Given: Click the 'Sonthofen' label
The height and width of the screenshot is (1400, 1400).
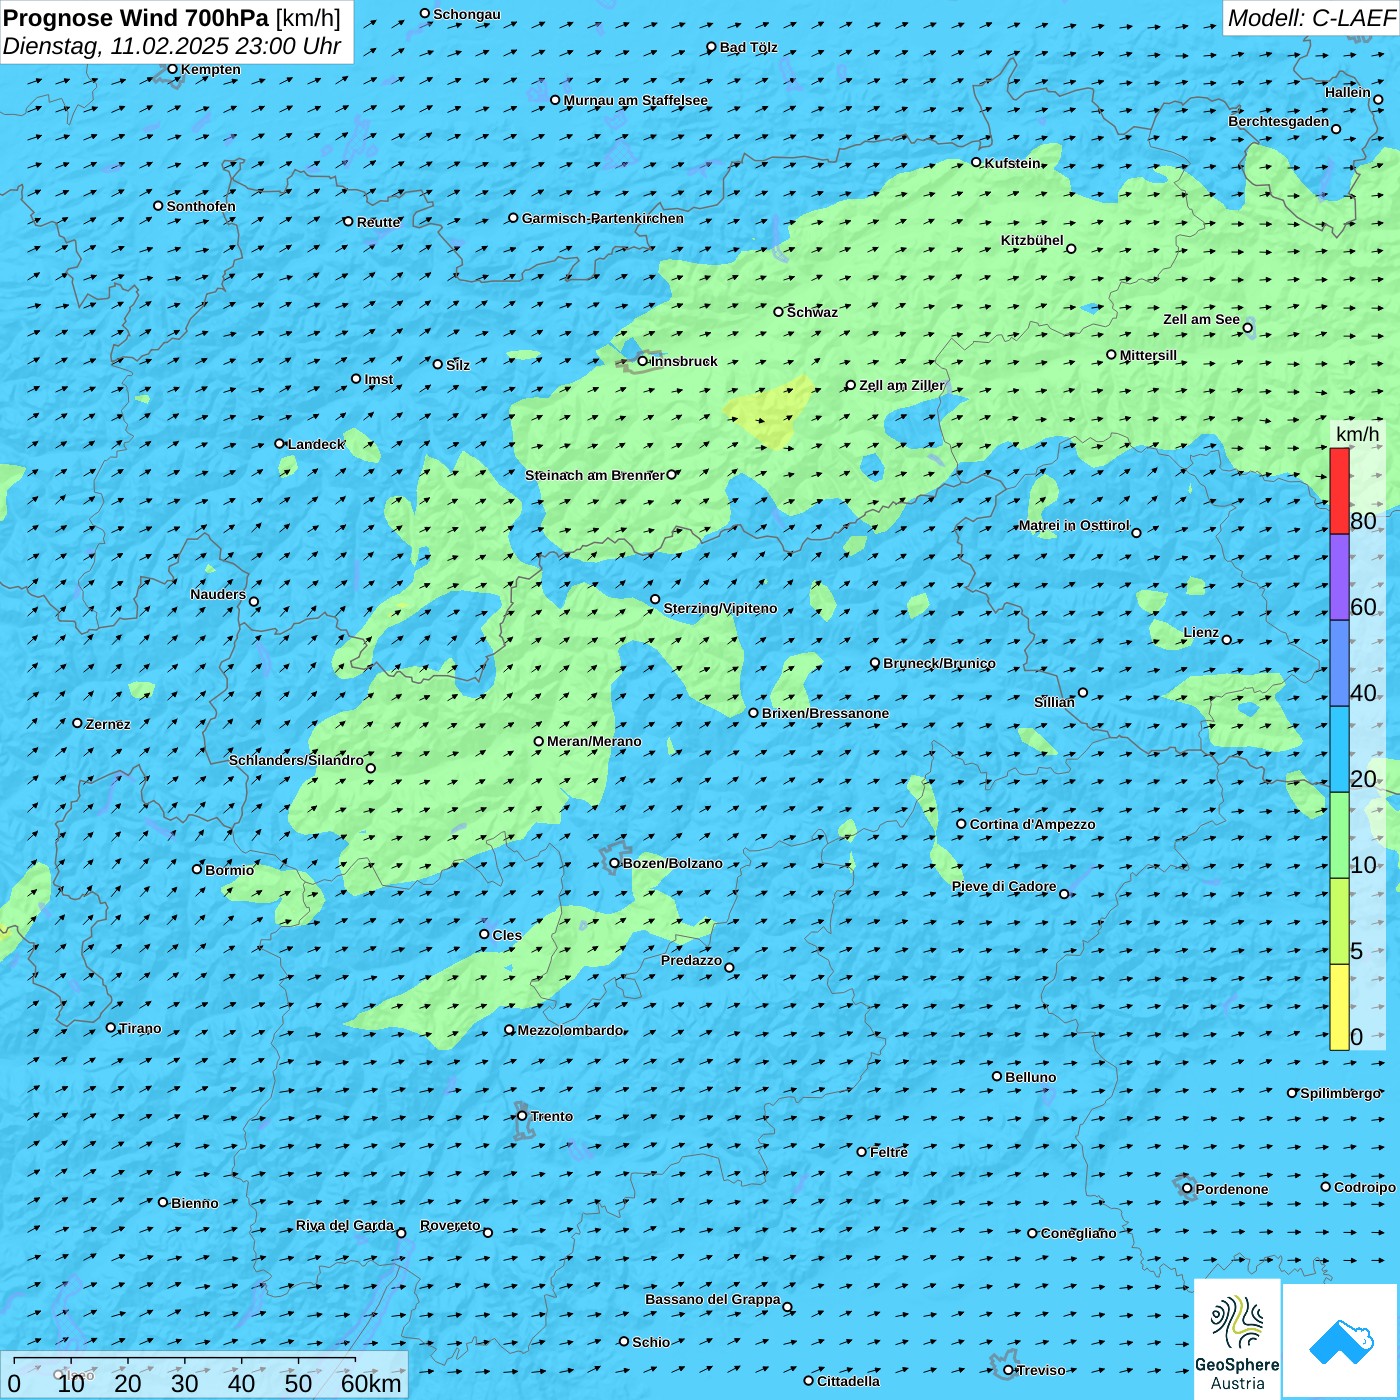Looking at the screenshot, I should [201, 206].
